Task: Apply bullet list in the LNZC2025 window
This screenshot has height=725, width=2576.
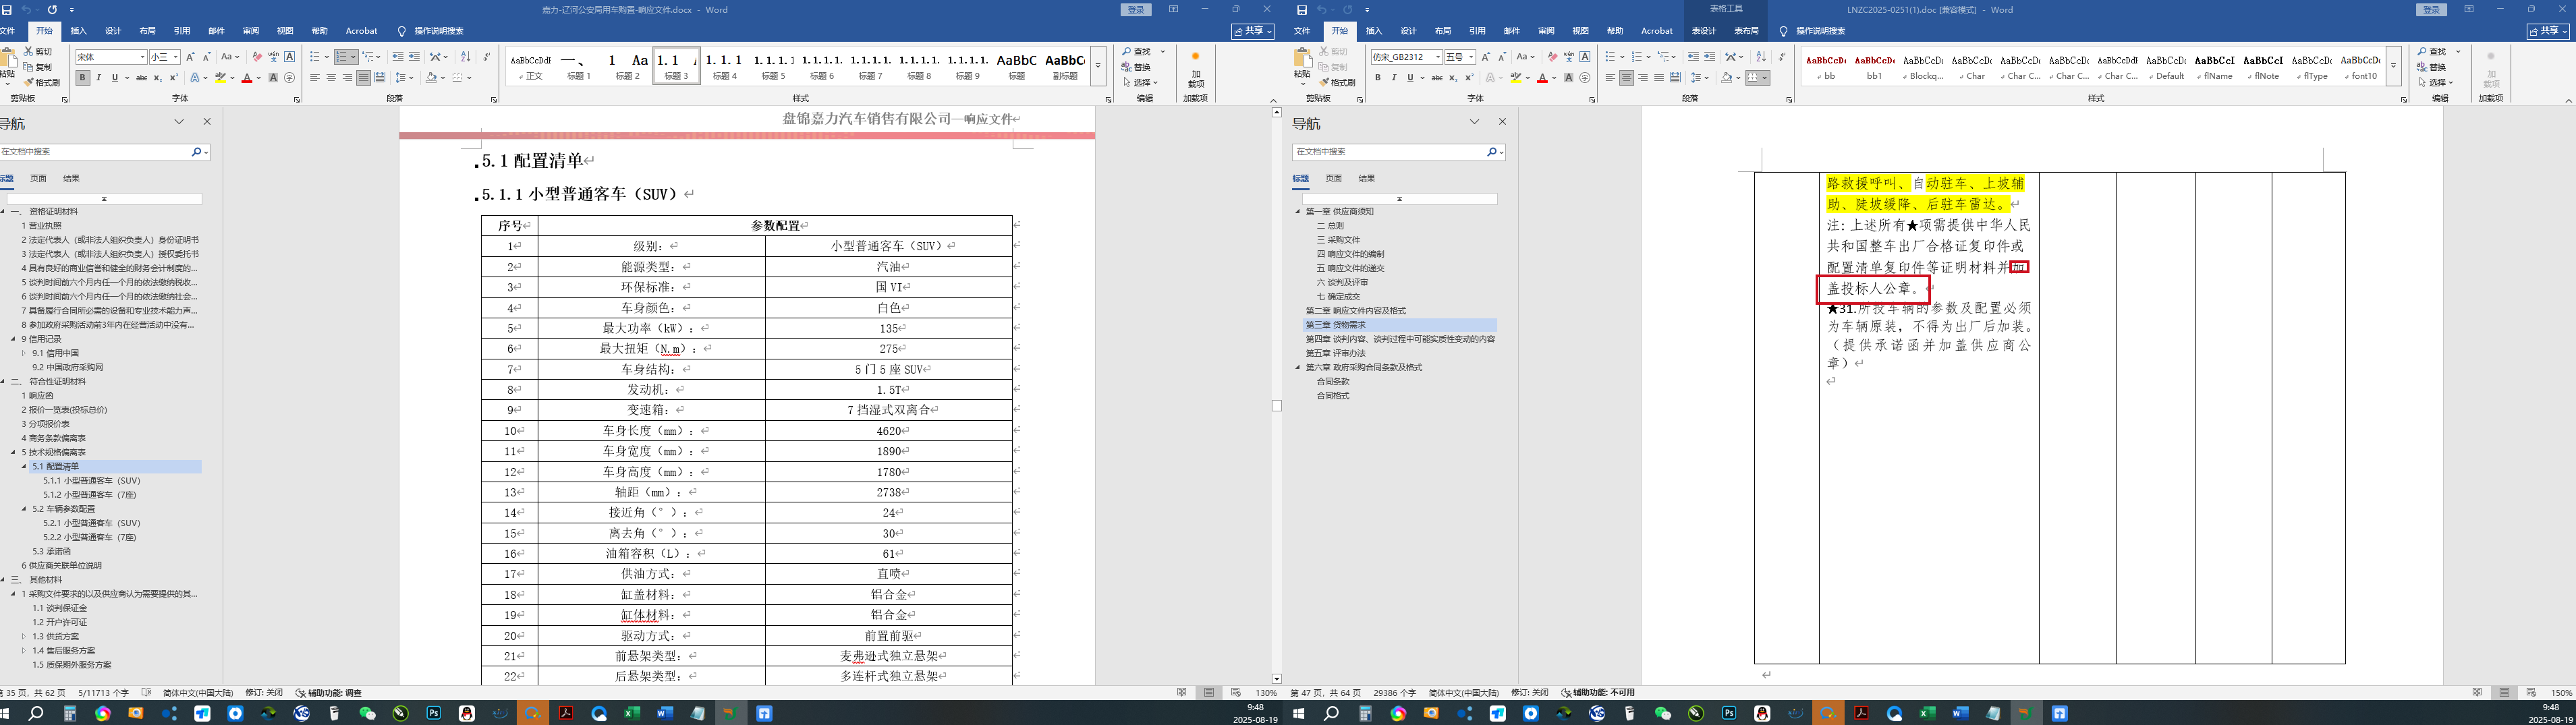Action: coord(1611,57)
